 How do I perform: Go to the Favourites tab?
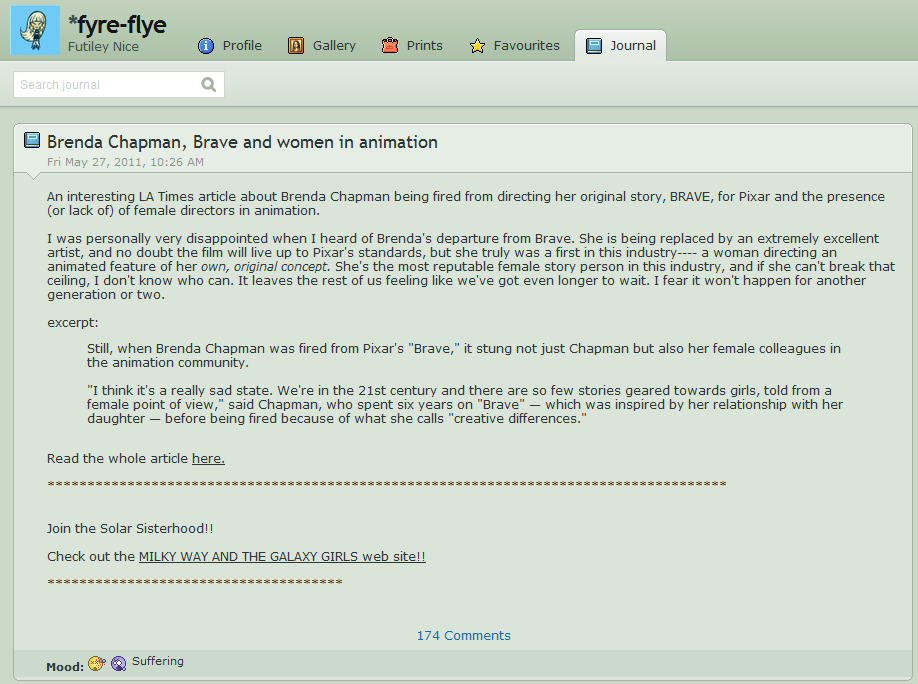click(526, 46)
